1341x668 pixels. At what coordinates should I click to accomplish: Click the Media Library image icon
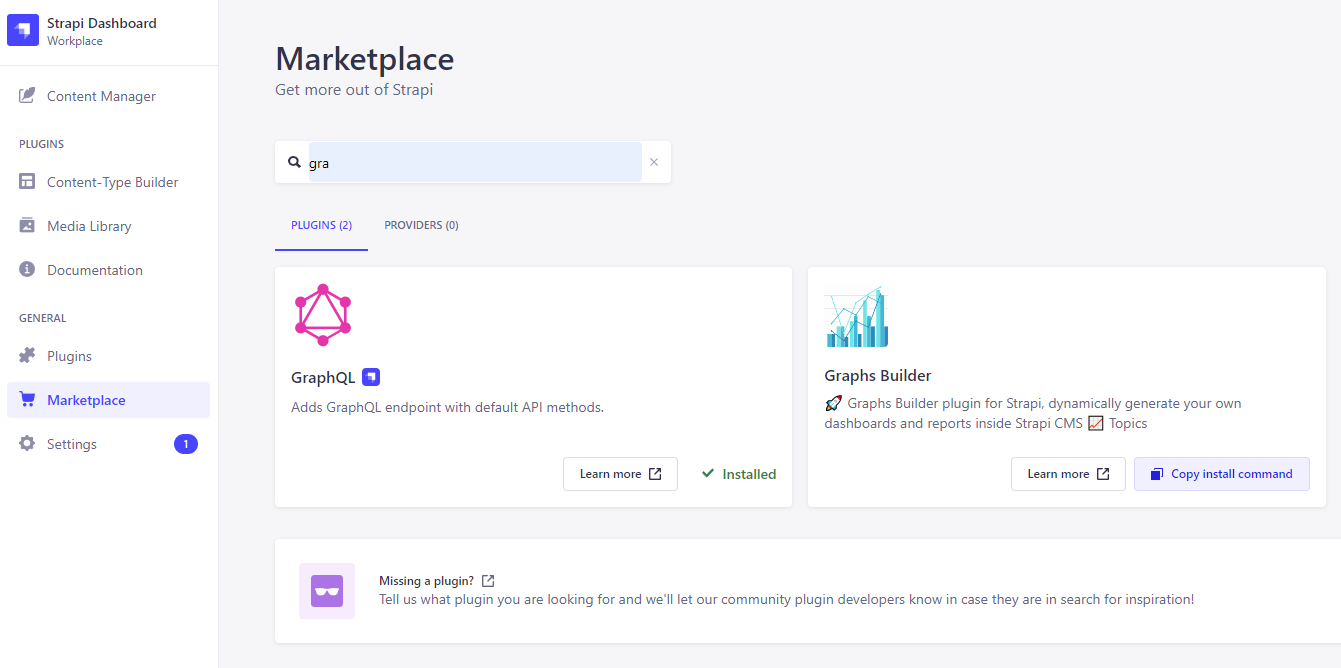click(27, 226)
